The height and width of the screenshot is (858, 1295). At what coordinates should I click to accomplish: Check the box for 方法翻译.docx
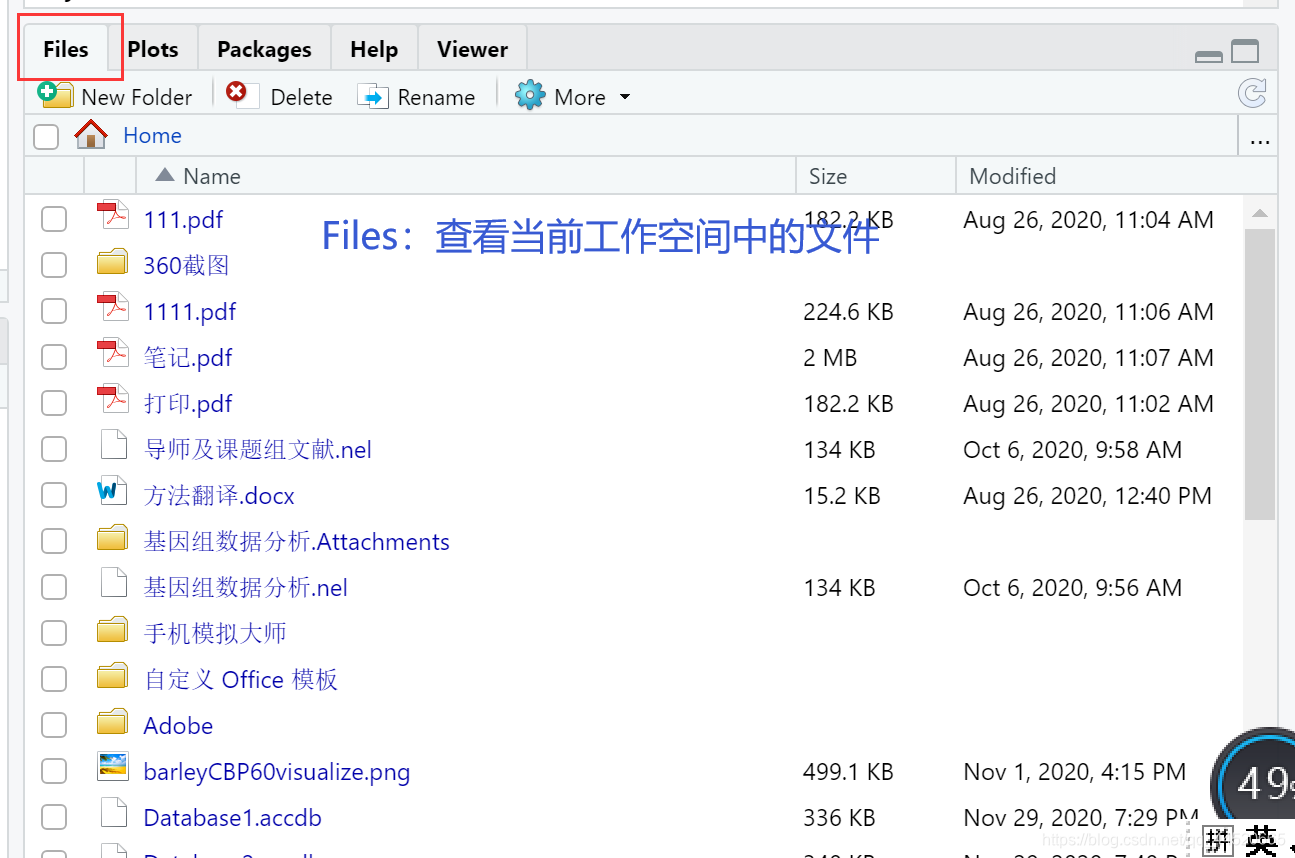[x=54, y=495]
